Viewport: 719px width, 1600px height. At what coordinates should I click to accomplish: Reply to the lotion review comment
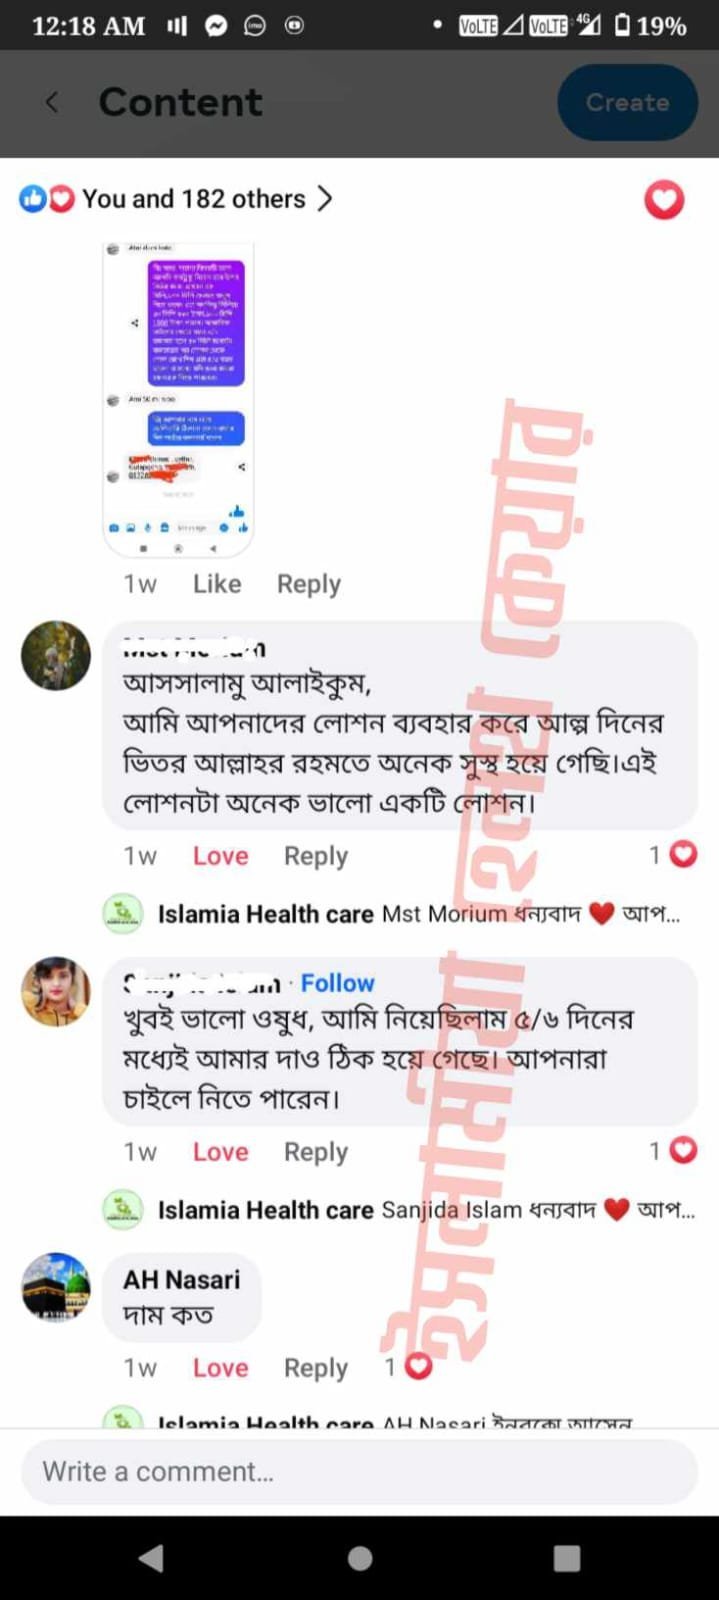(x=316, y=856)
